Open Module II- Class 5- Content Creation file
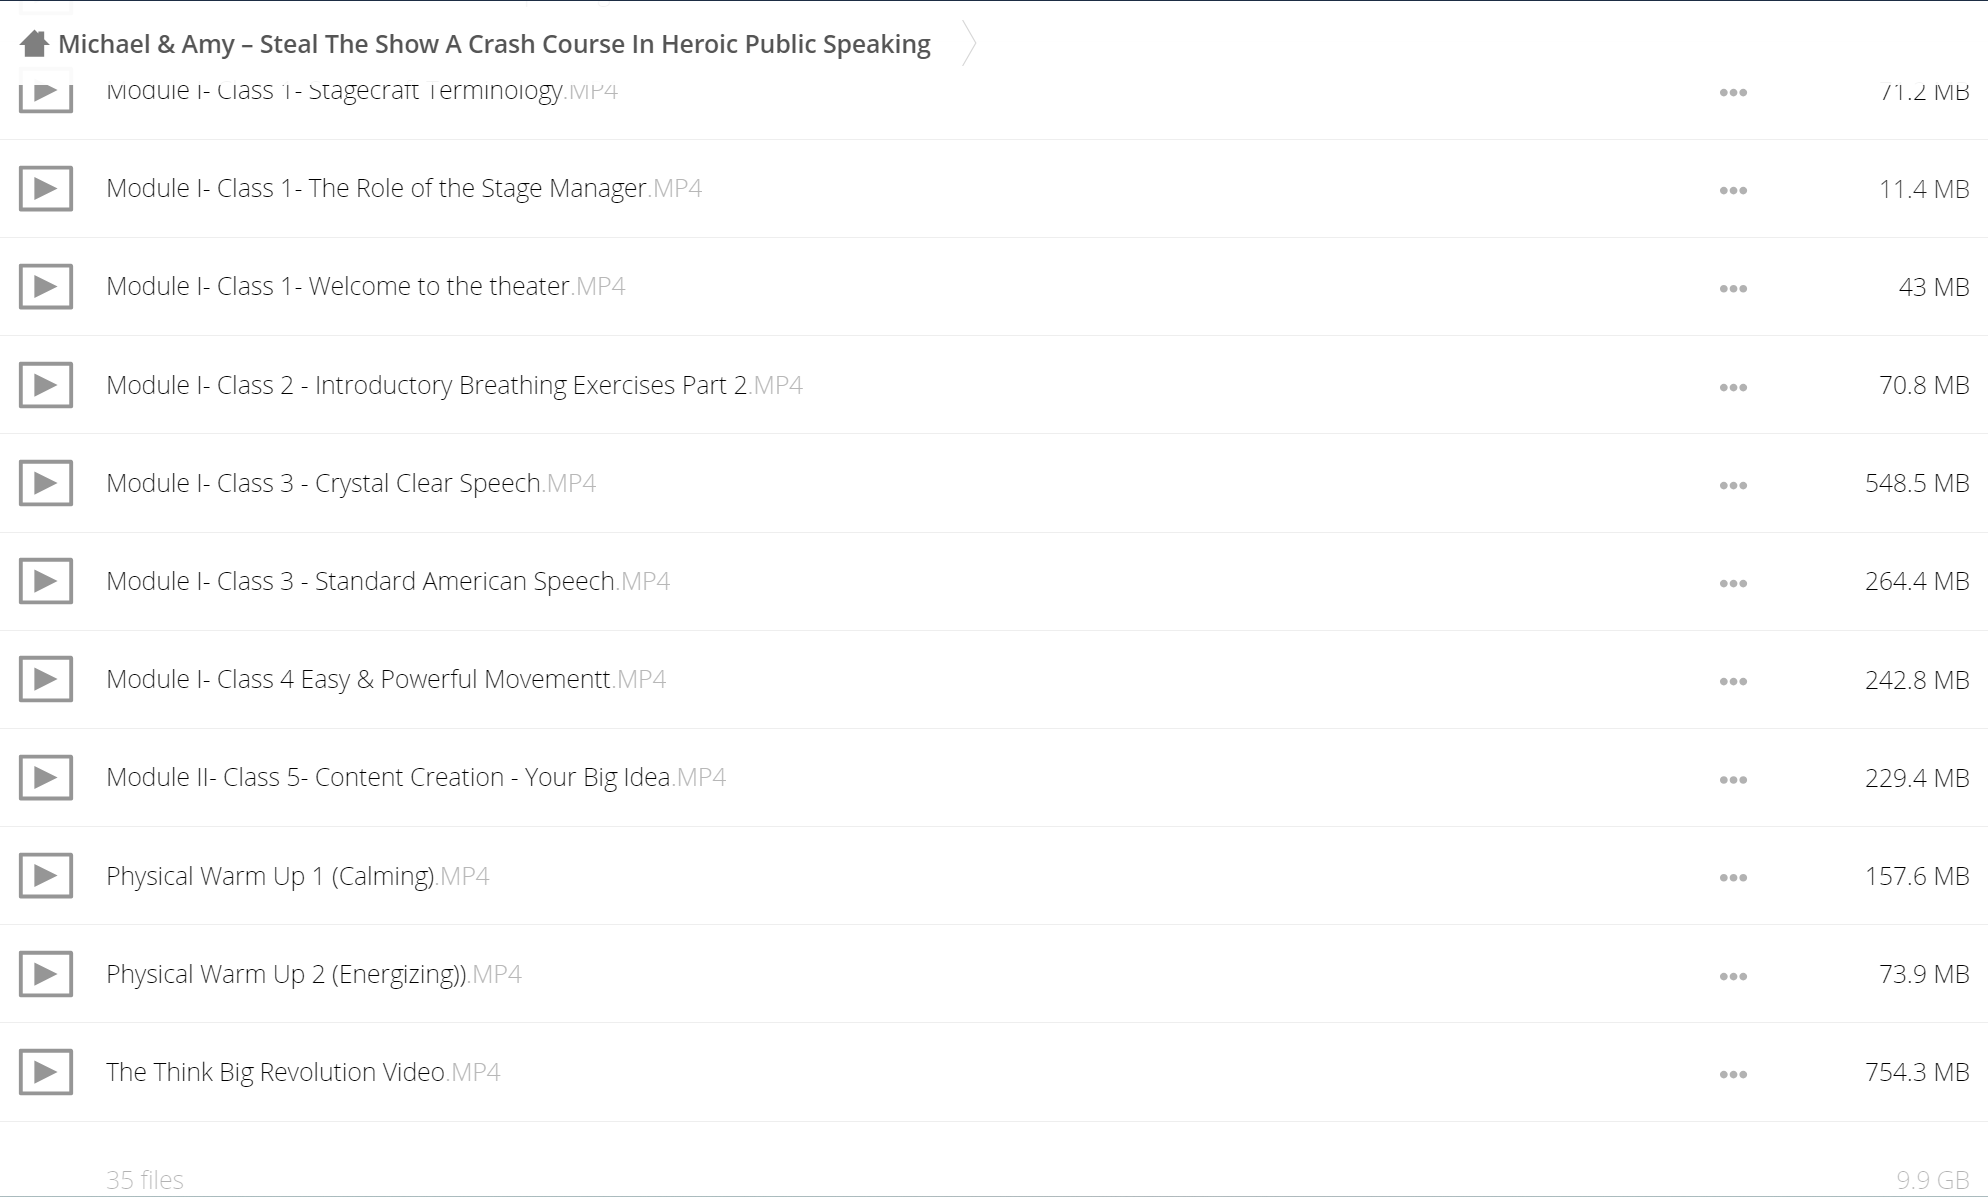 point(416,777)
